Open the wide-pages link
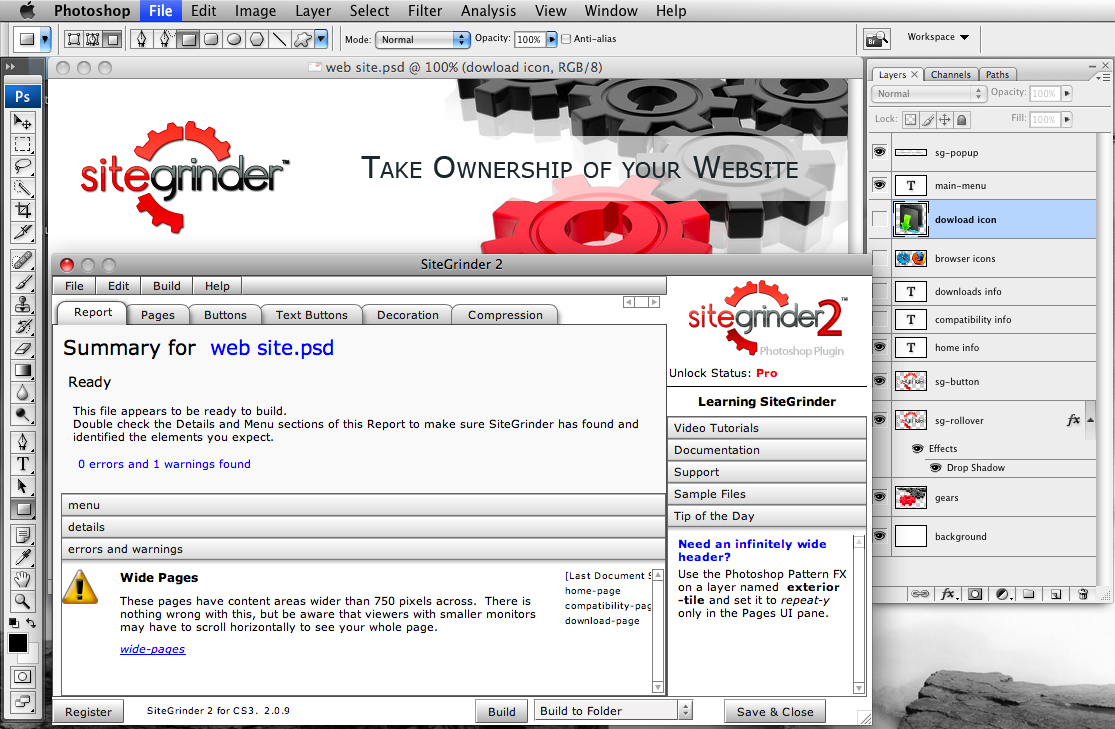This screenshot has width=1115, height=729. (152, 649)
